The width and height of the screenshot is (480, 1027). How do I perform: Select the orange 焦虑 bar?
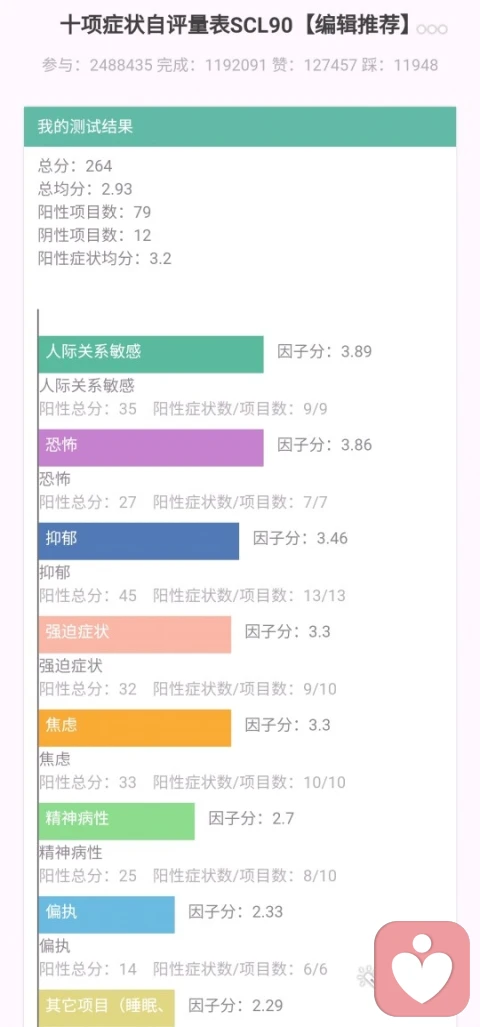[x=134, y=728]
